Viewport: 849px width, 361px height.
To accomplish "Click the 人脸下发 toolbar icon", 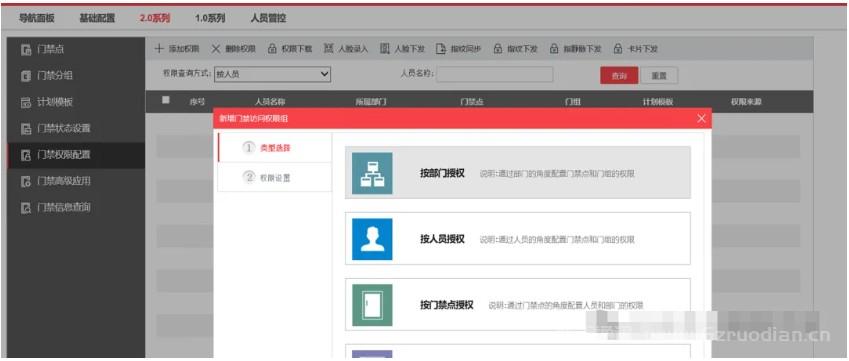I will pos(385,49).
